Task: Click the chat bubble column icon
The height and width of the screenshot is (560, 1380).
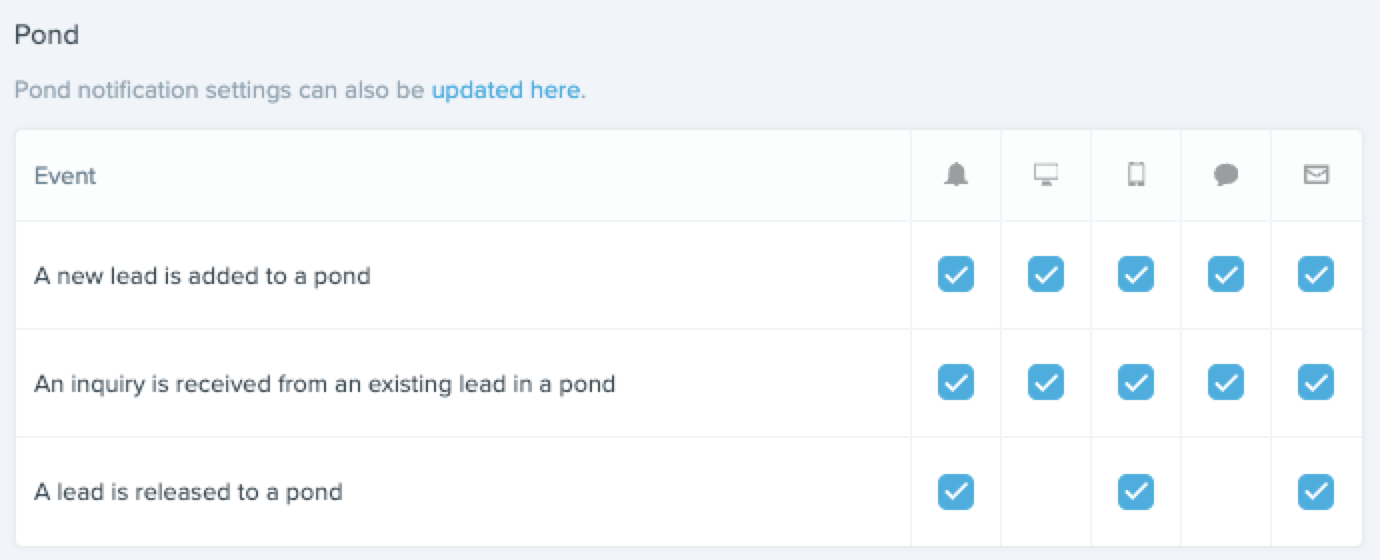Action: [1226, 175]
